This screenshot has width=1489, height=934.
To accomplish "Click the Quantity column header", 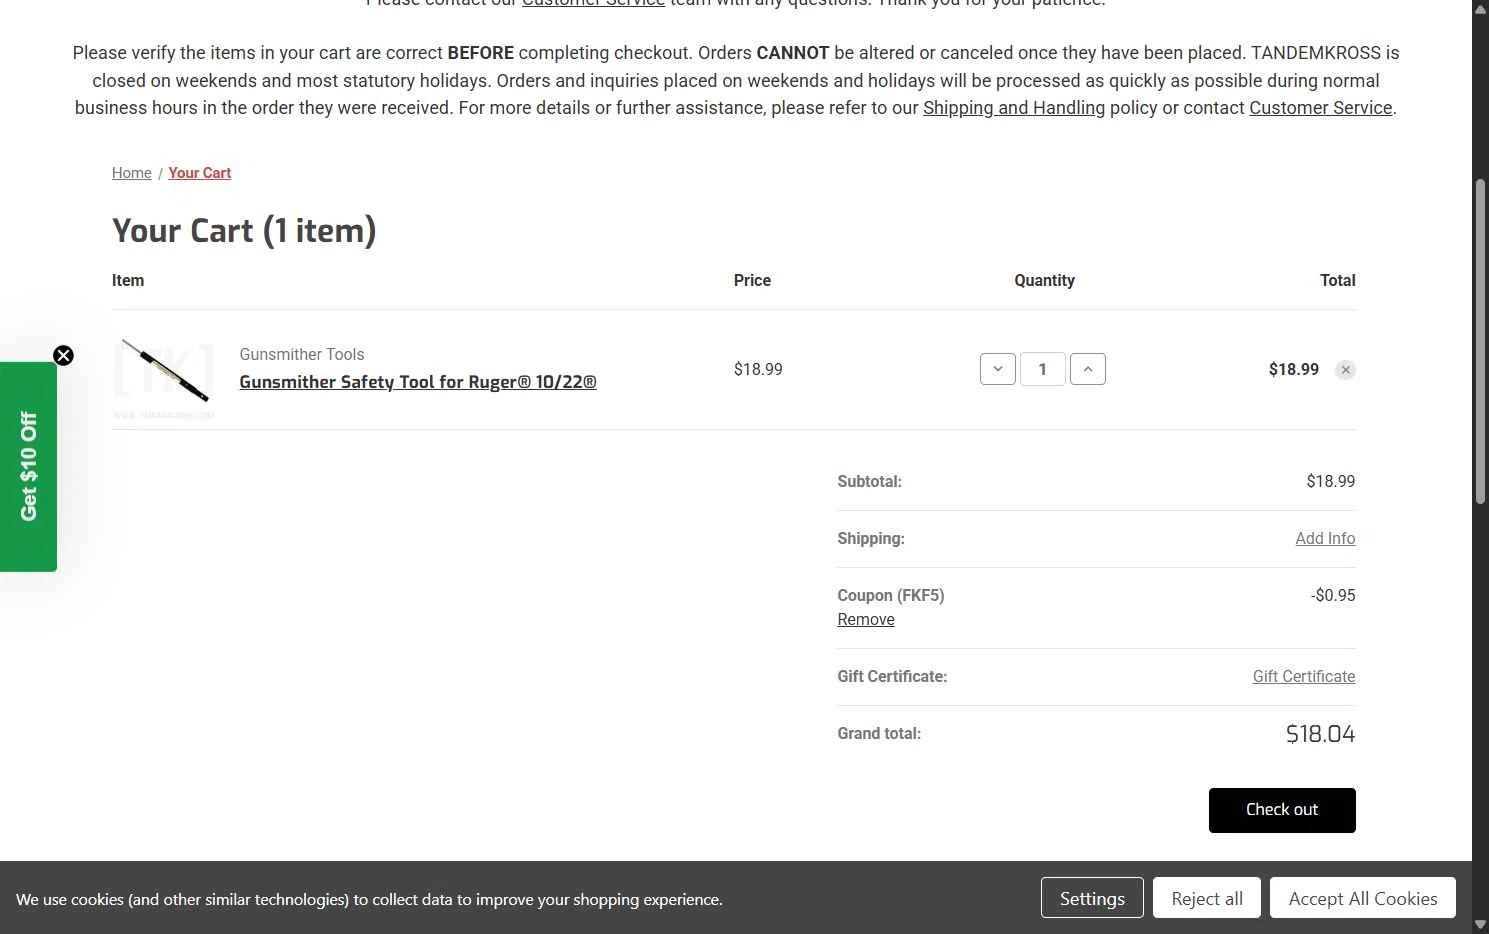I will coord(1044,281).
